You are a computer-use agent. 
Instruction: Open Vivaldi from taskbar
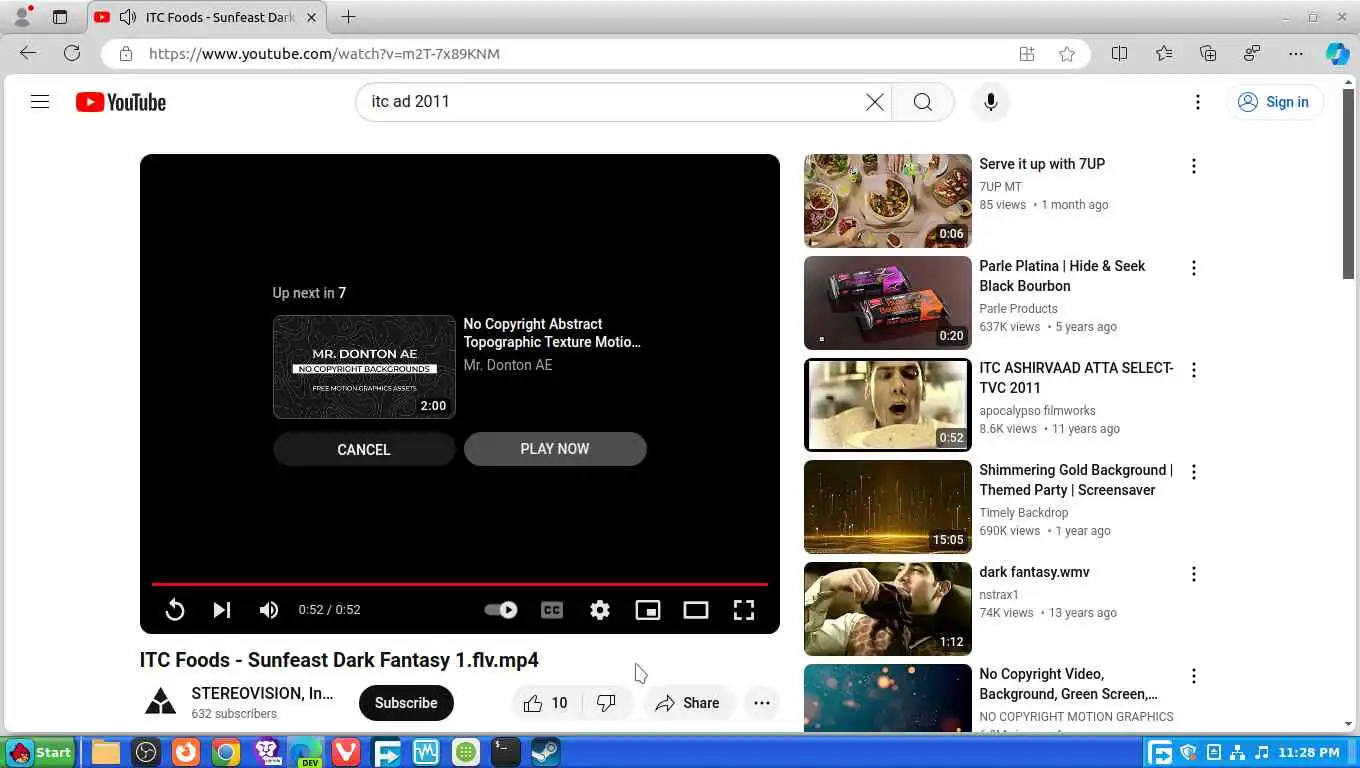click(345, 752)
